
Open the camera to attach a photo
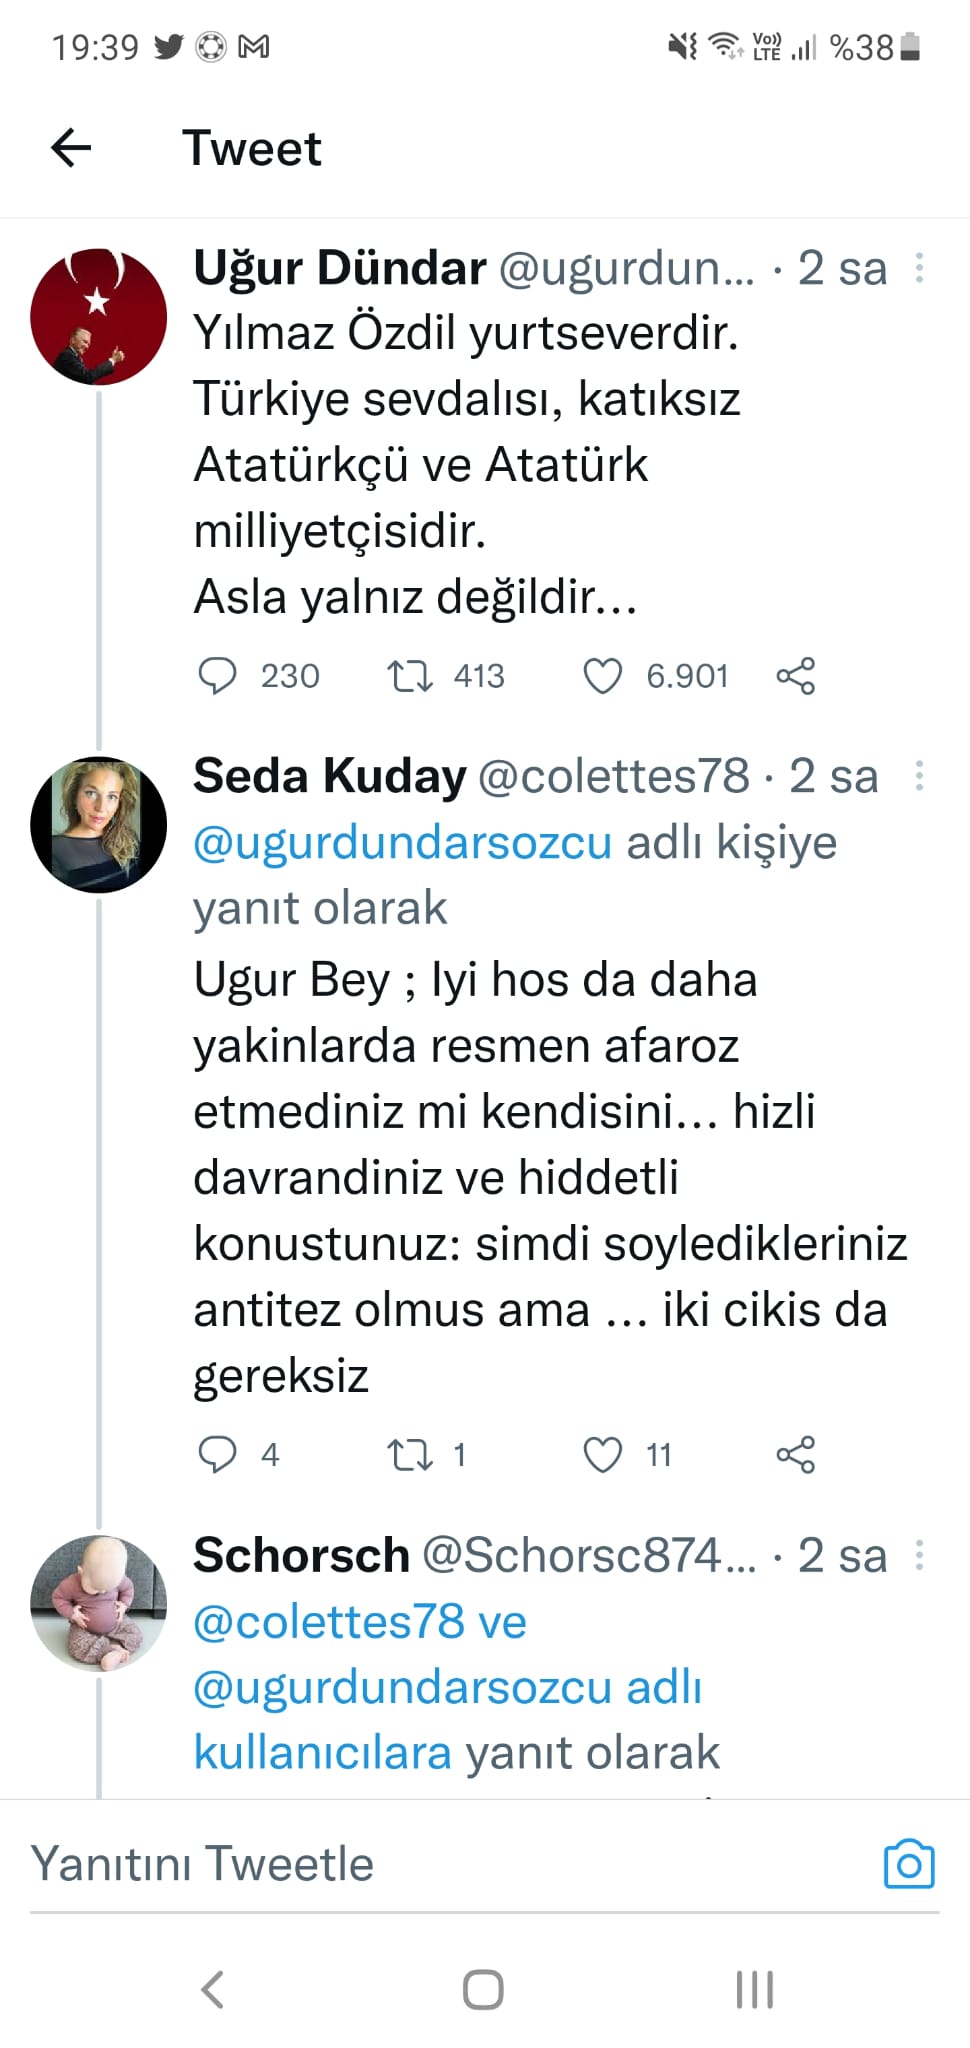click(908, 1863)
